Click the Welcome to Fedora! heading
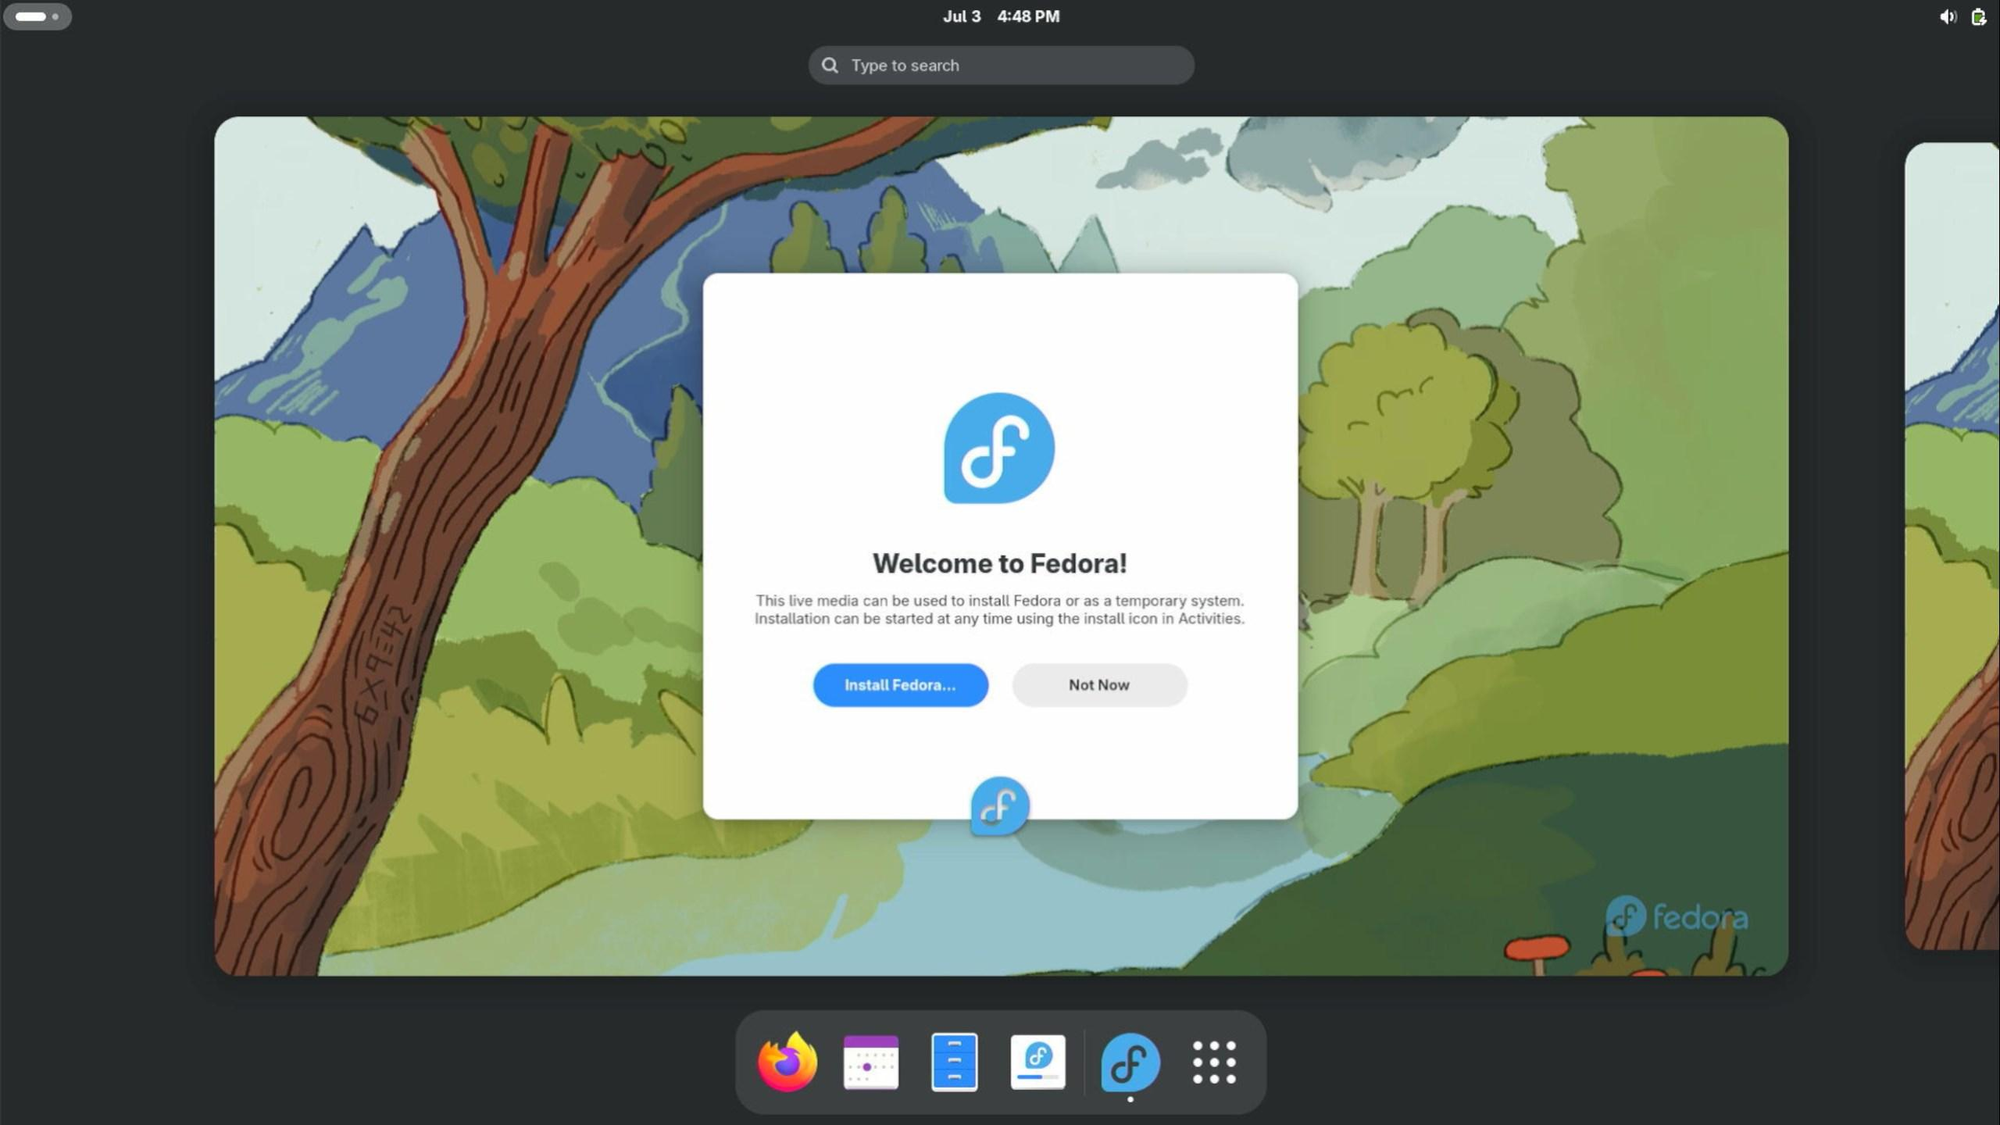 click(999, 563)
